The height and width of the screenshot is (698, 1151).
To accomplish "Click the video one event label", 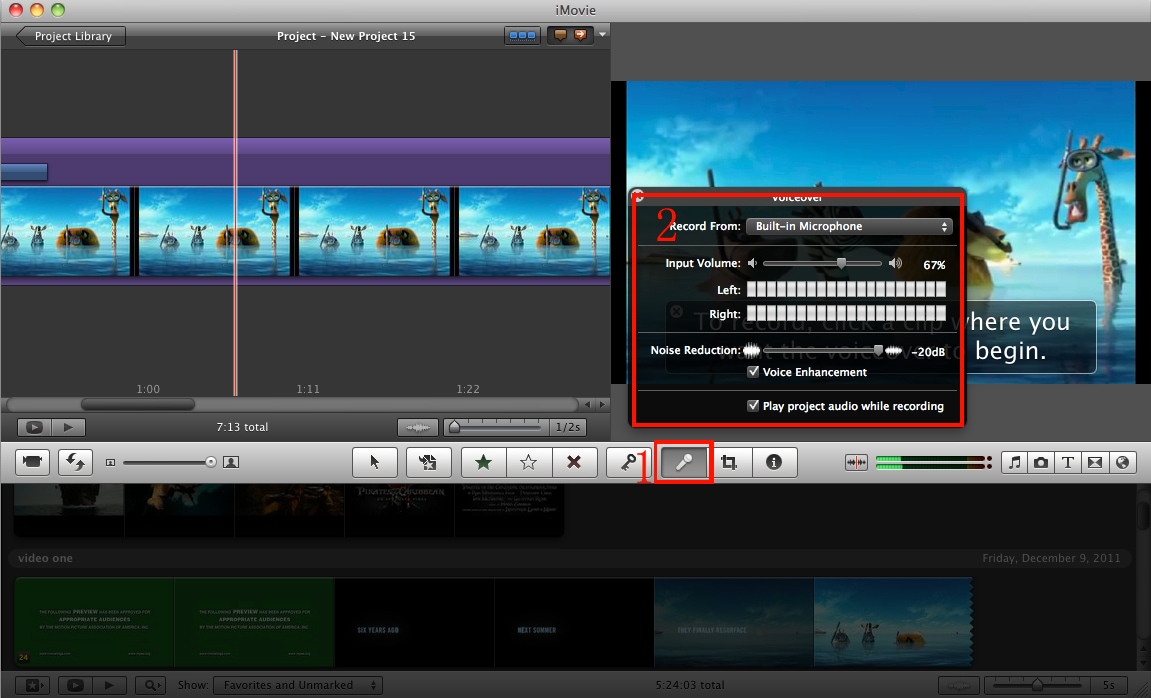I will click(46, 558).
